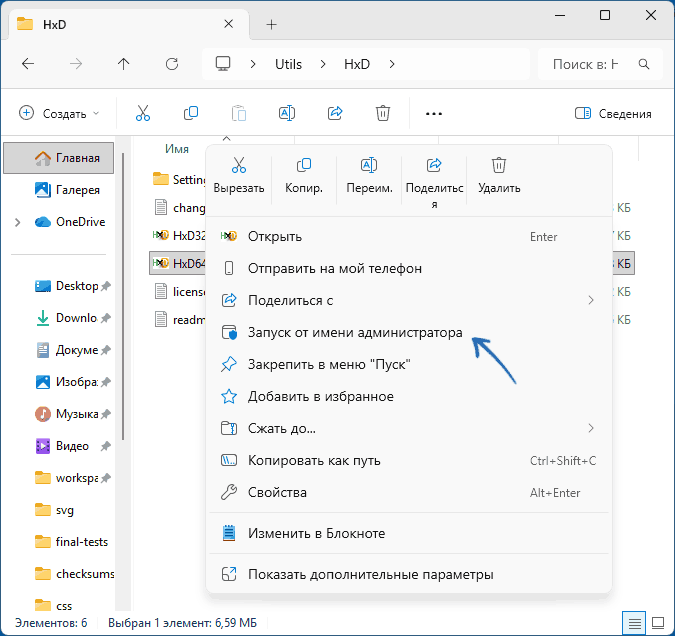The height and width of the screenshot is (636, 675).
Task: Choose Открыть from the context menu
Action: coord(409,236)
